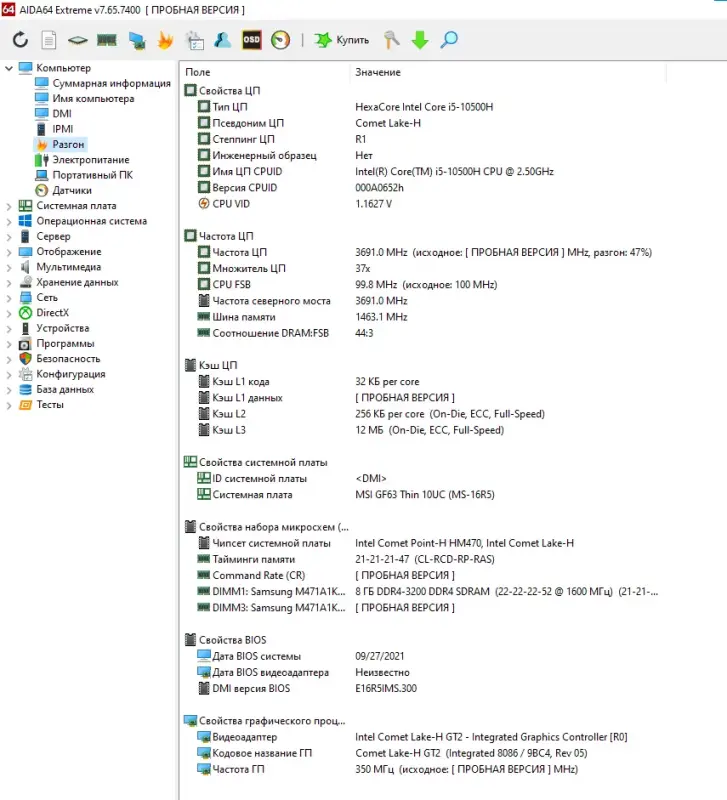Open the gauge sensor panel icon

pos(280,40)
